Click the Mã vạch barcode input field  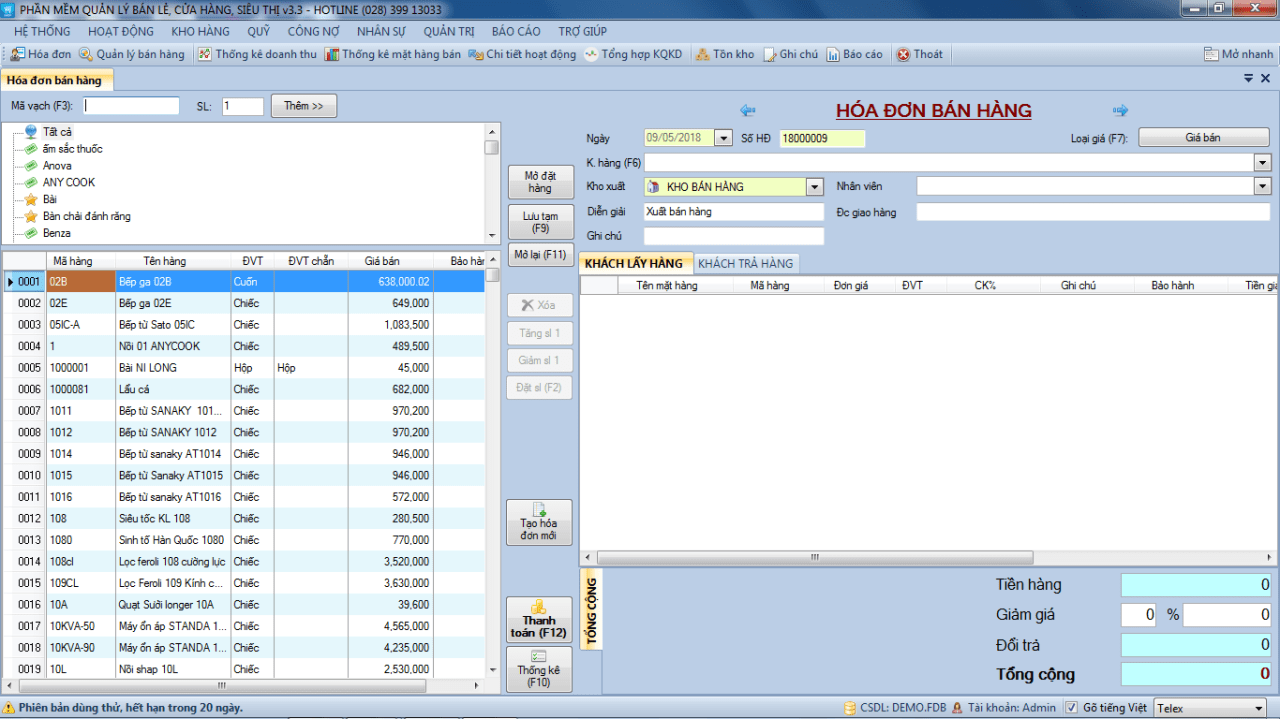pyautogui.click(x=131, y=106)
